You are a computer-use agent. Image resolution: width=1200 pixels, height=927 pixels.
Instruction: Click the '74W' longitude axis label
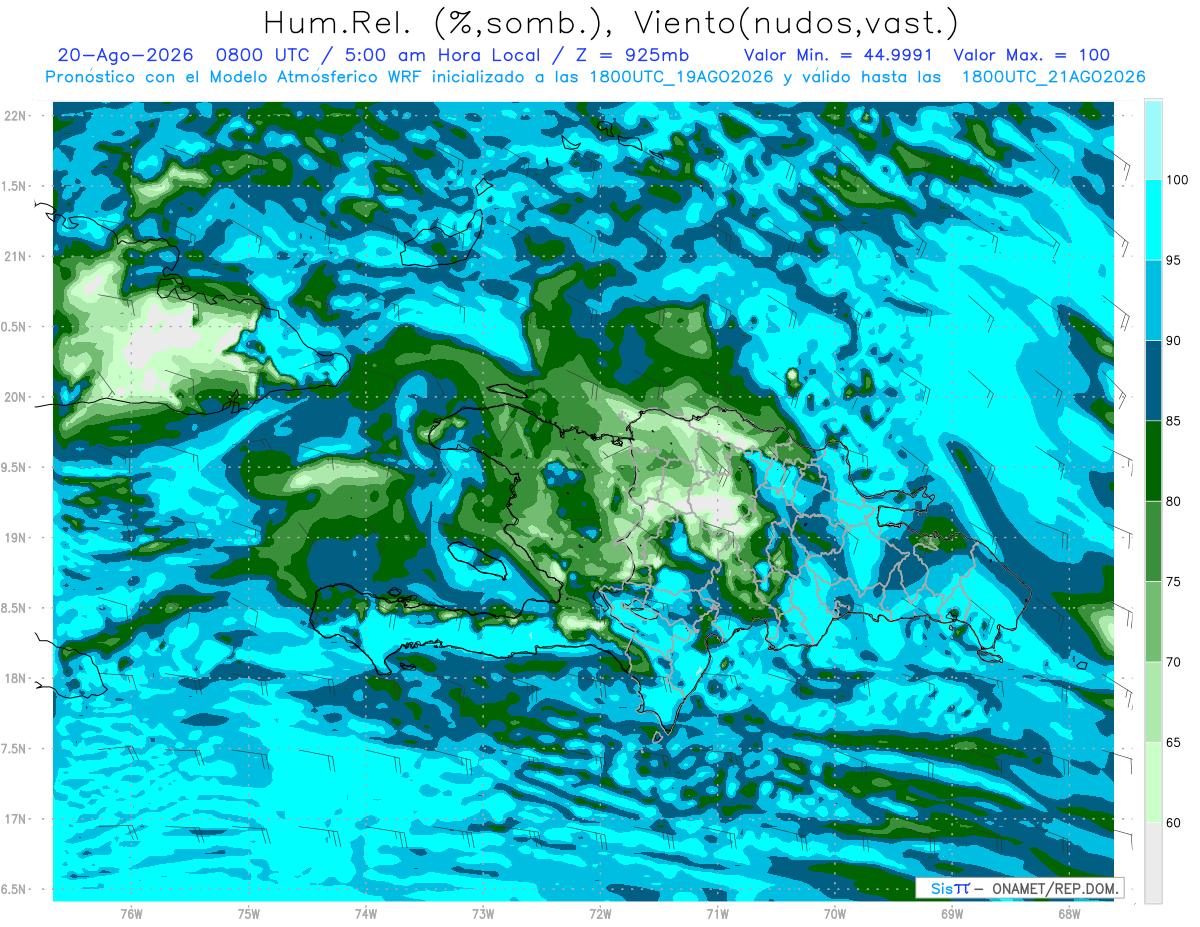click(x=366, y=913)
